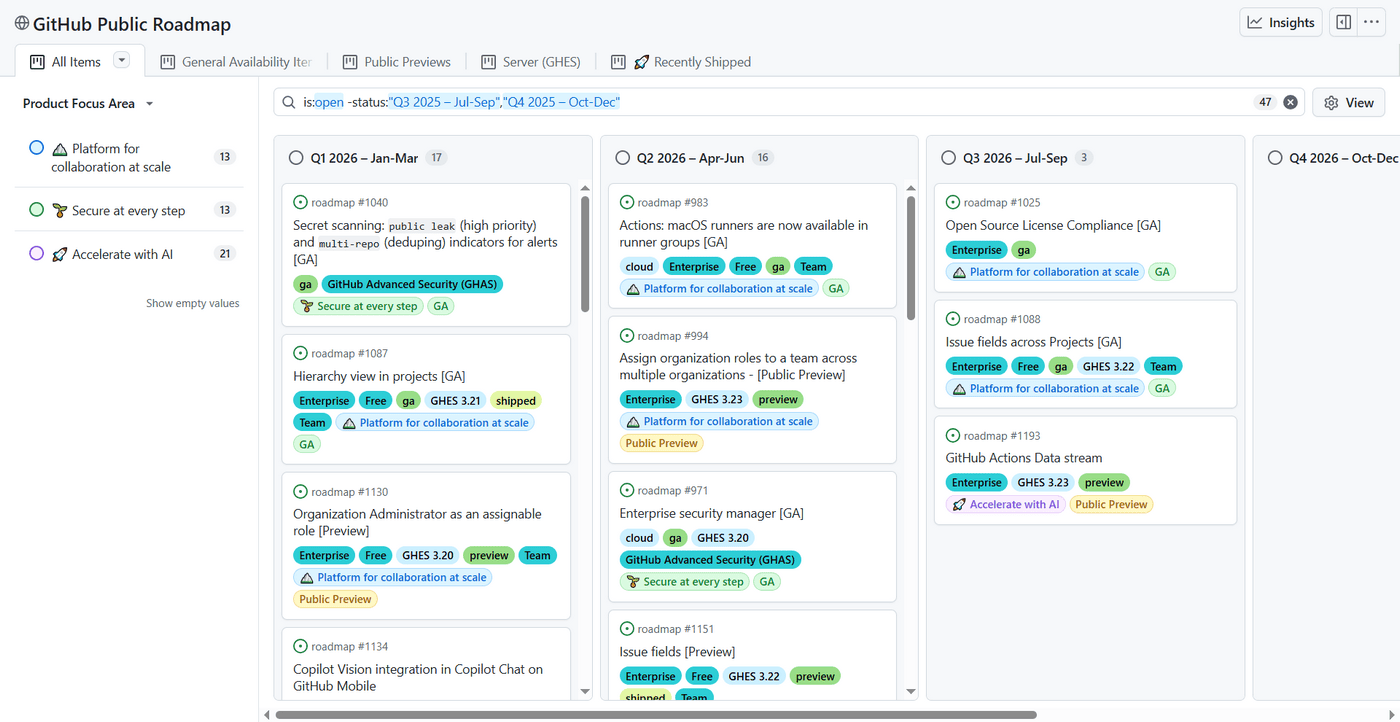Screen dimensions: 1400x722
Task: Click the open issue icon on roadmap #1130
Action: (300, 492)
